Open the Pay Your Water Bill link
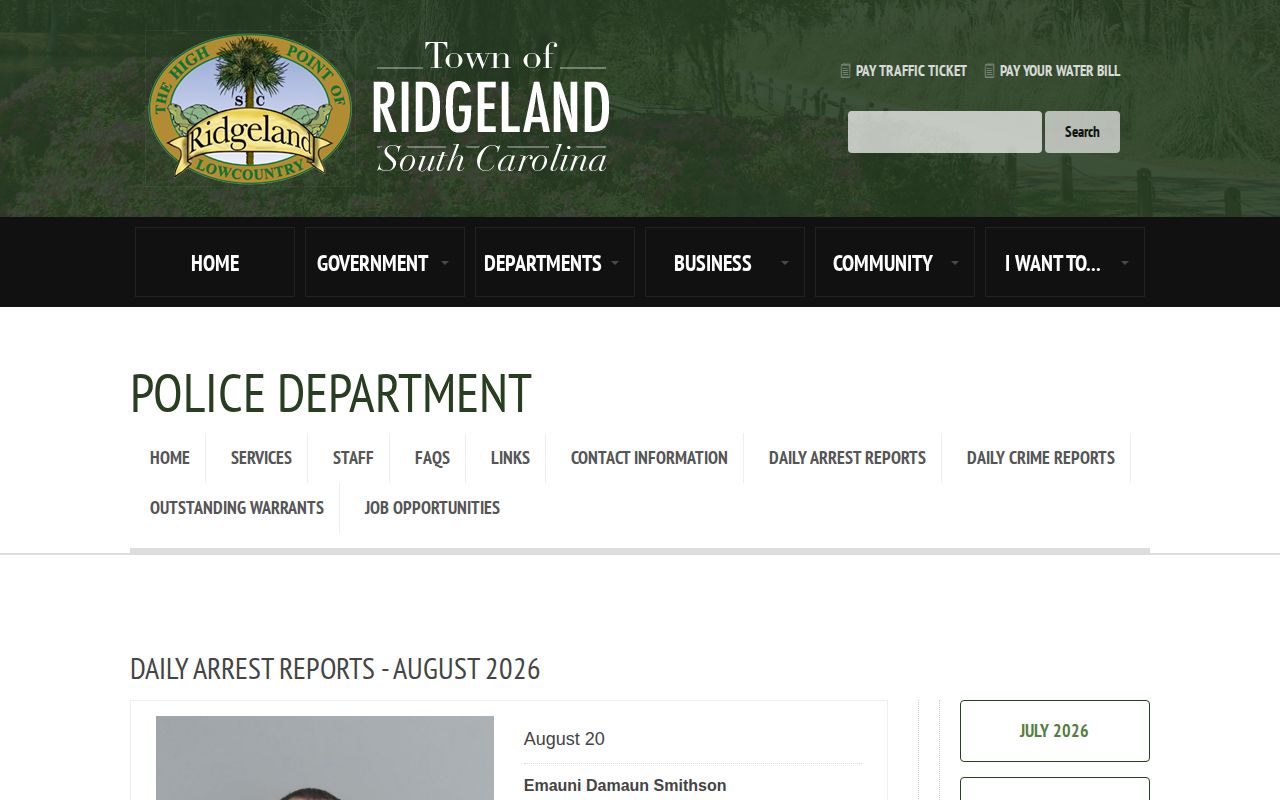This screenshot has width=1280, height=800. coord(1060,71)
